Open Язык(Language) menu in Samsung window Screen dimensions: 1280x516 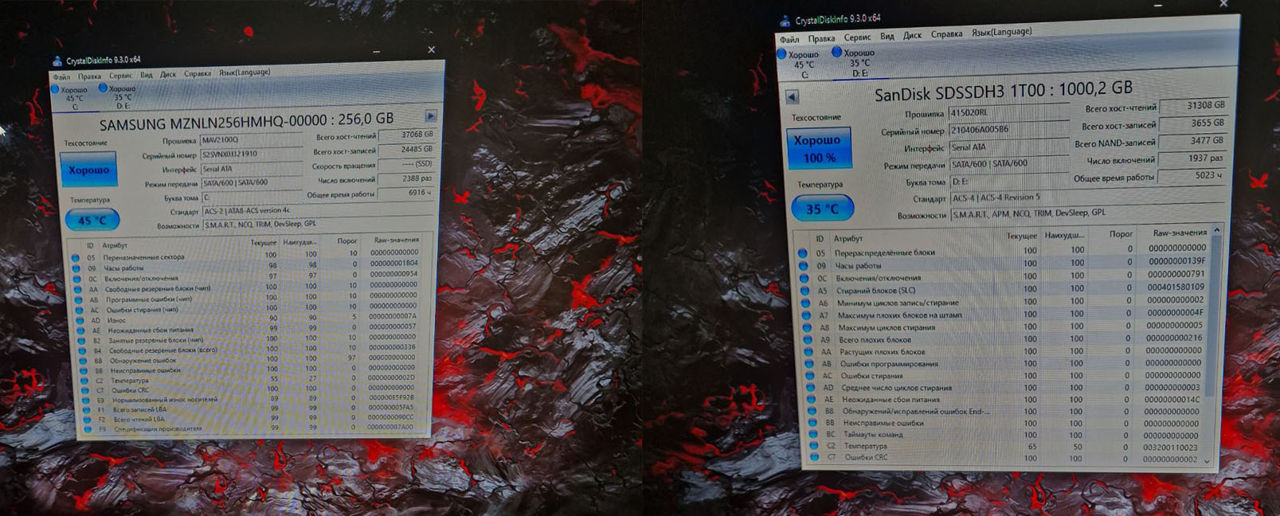[244, 72]
